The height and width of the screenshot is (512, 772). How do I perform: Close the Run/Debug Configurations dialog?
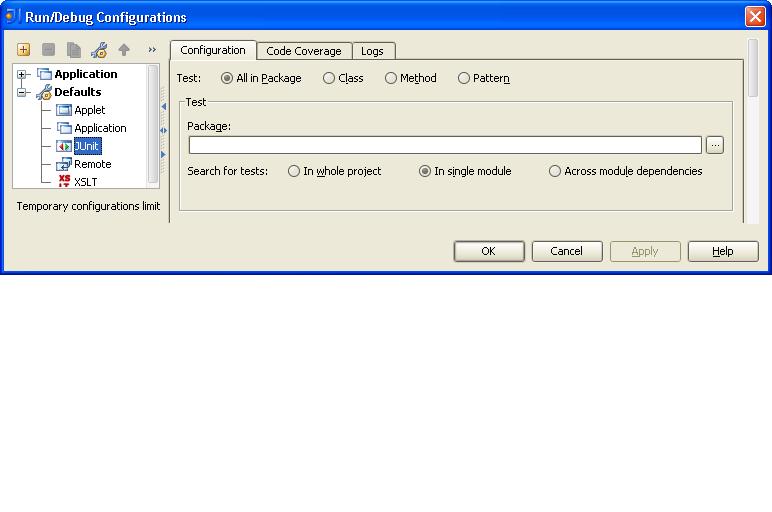tap(755, 17)
